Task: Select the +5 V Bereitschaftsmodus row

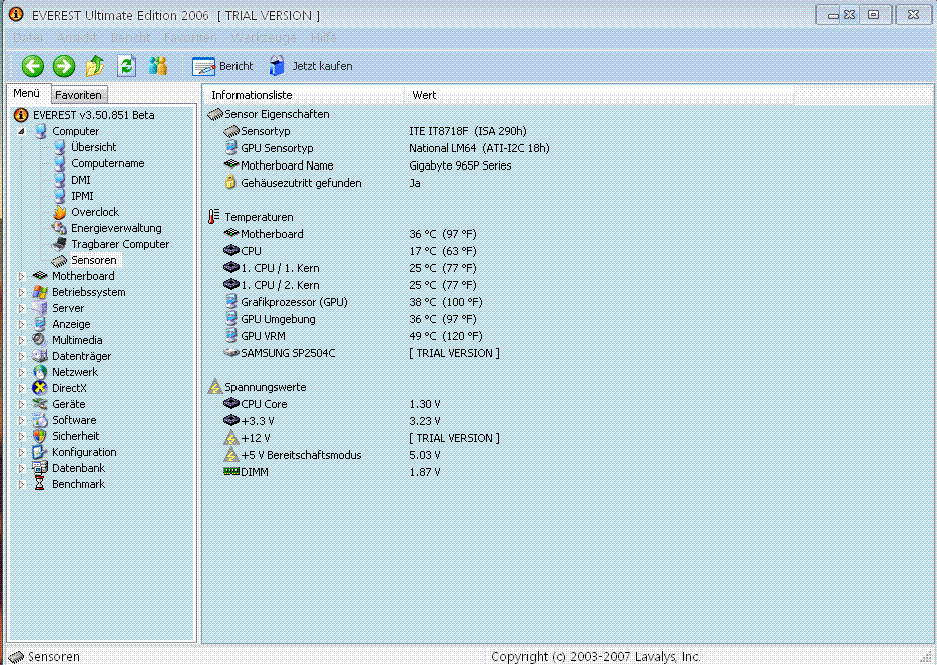Action: pyautogui.click(x=332, y=455)
